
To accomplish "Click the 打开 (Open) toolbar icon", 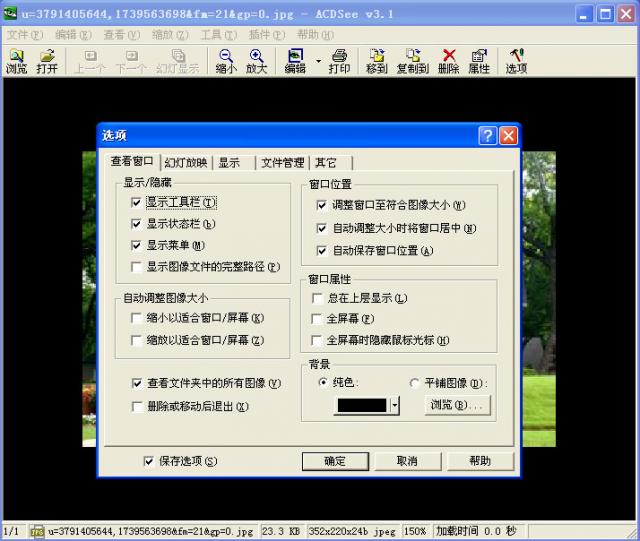I will click(46, 61).
